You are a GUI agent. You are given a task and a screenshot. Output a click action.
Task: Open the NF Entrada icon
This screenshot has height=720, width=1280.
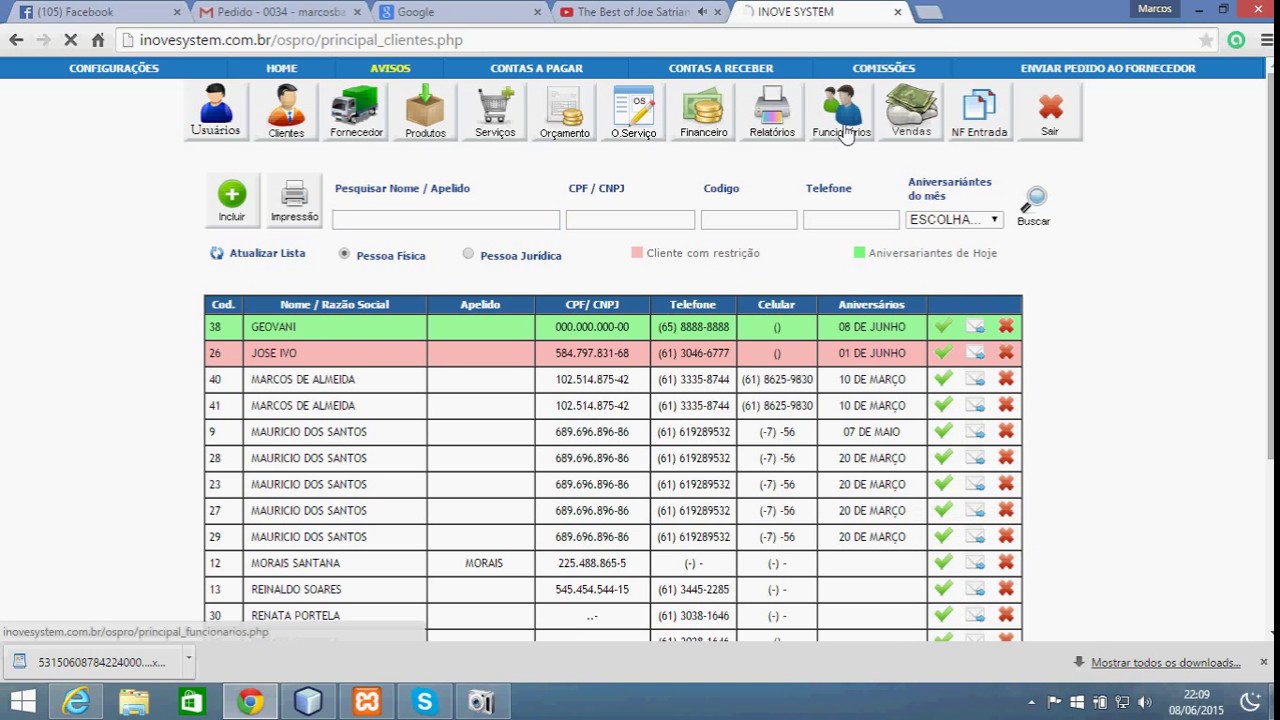point(979,111)
